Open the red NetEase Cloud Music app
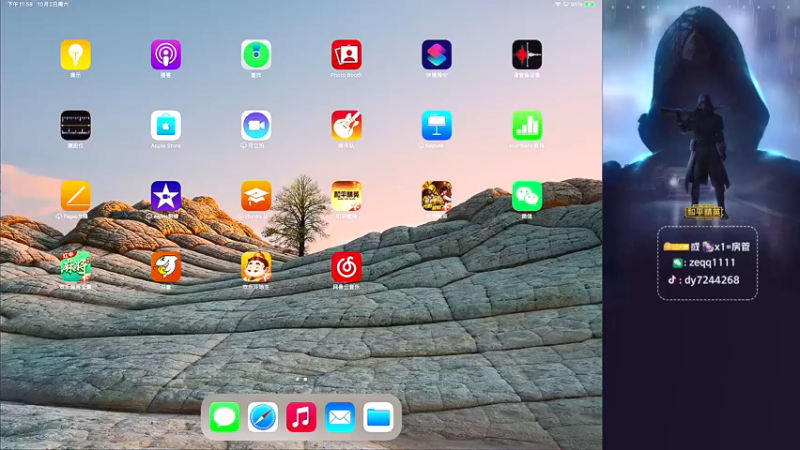Image resolution: width=800 pixels, height=450 pixels. click(x=346, y=266)
